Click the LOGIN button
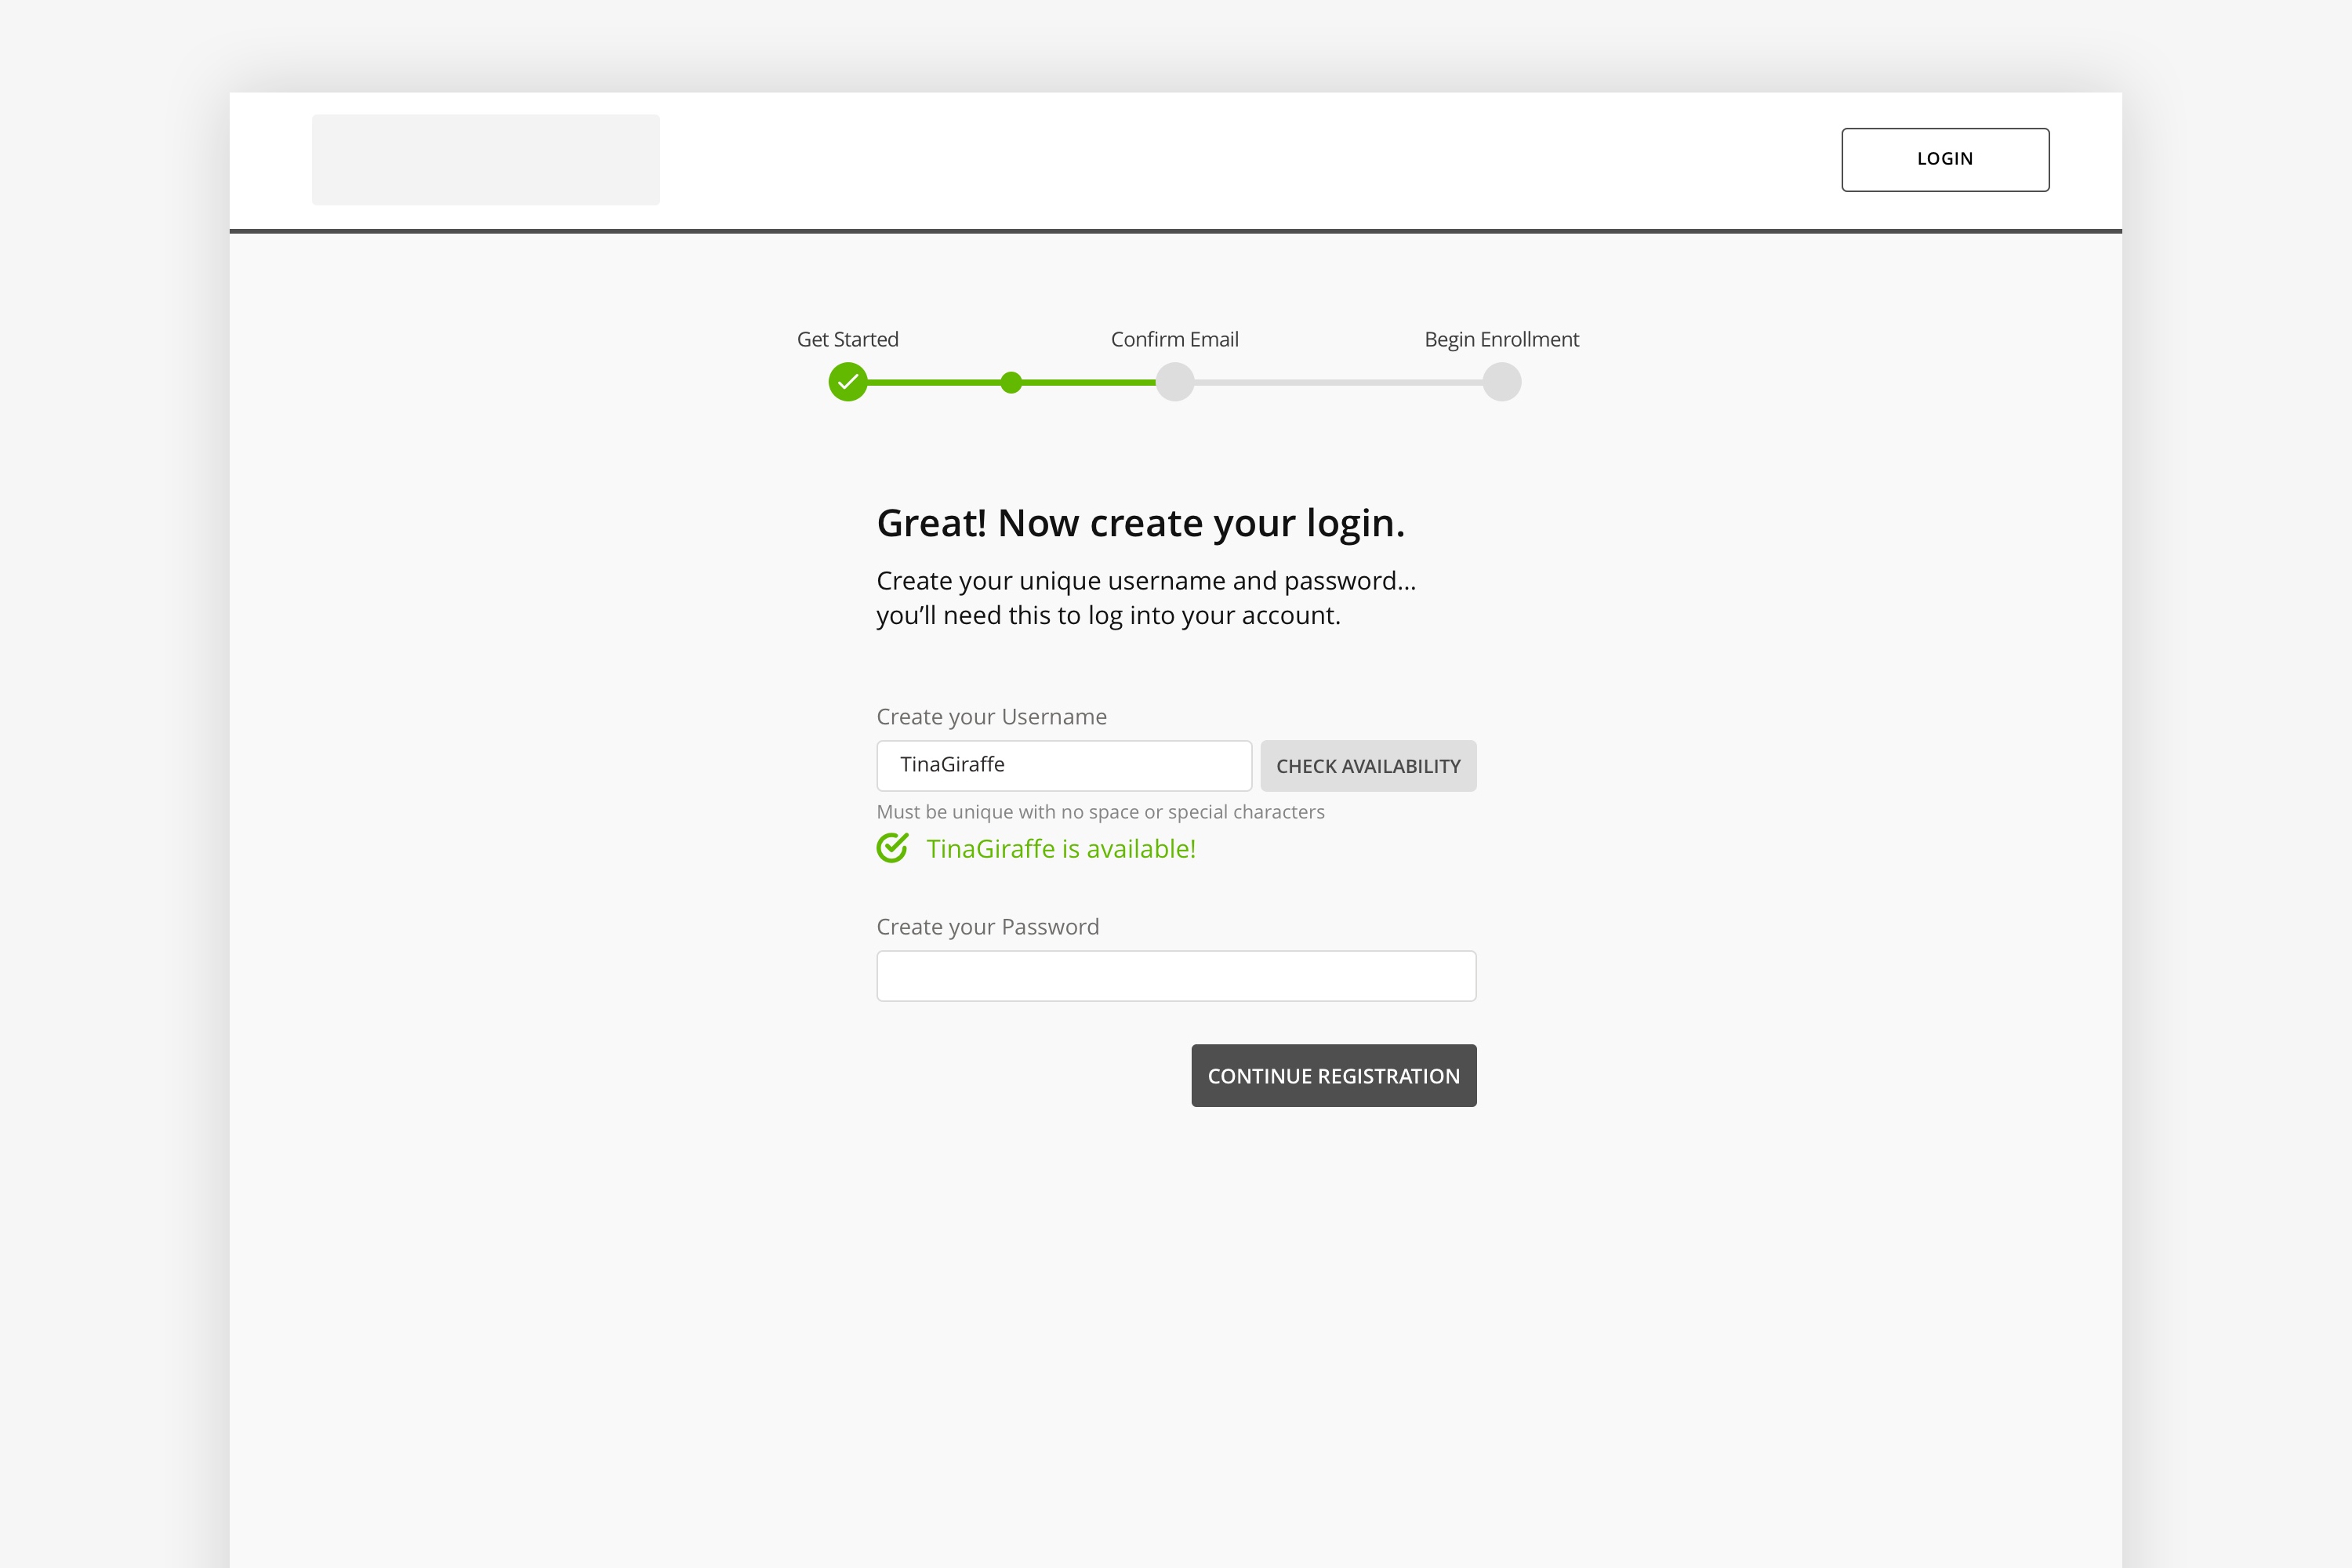This screenshot has height=1568, width=2352. 1945,159
